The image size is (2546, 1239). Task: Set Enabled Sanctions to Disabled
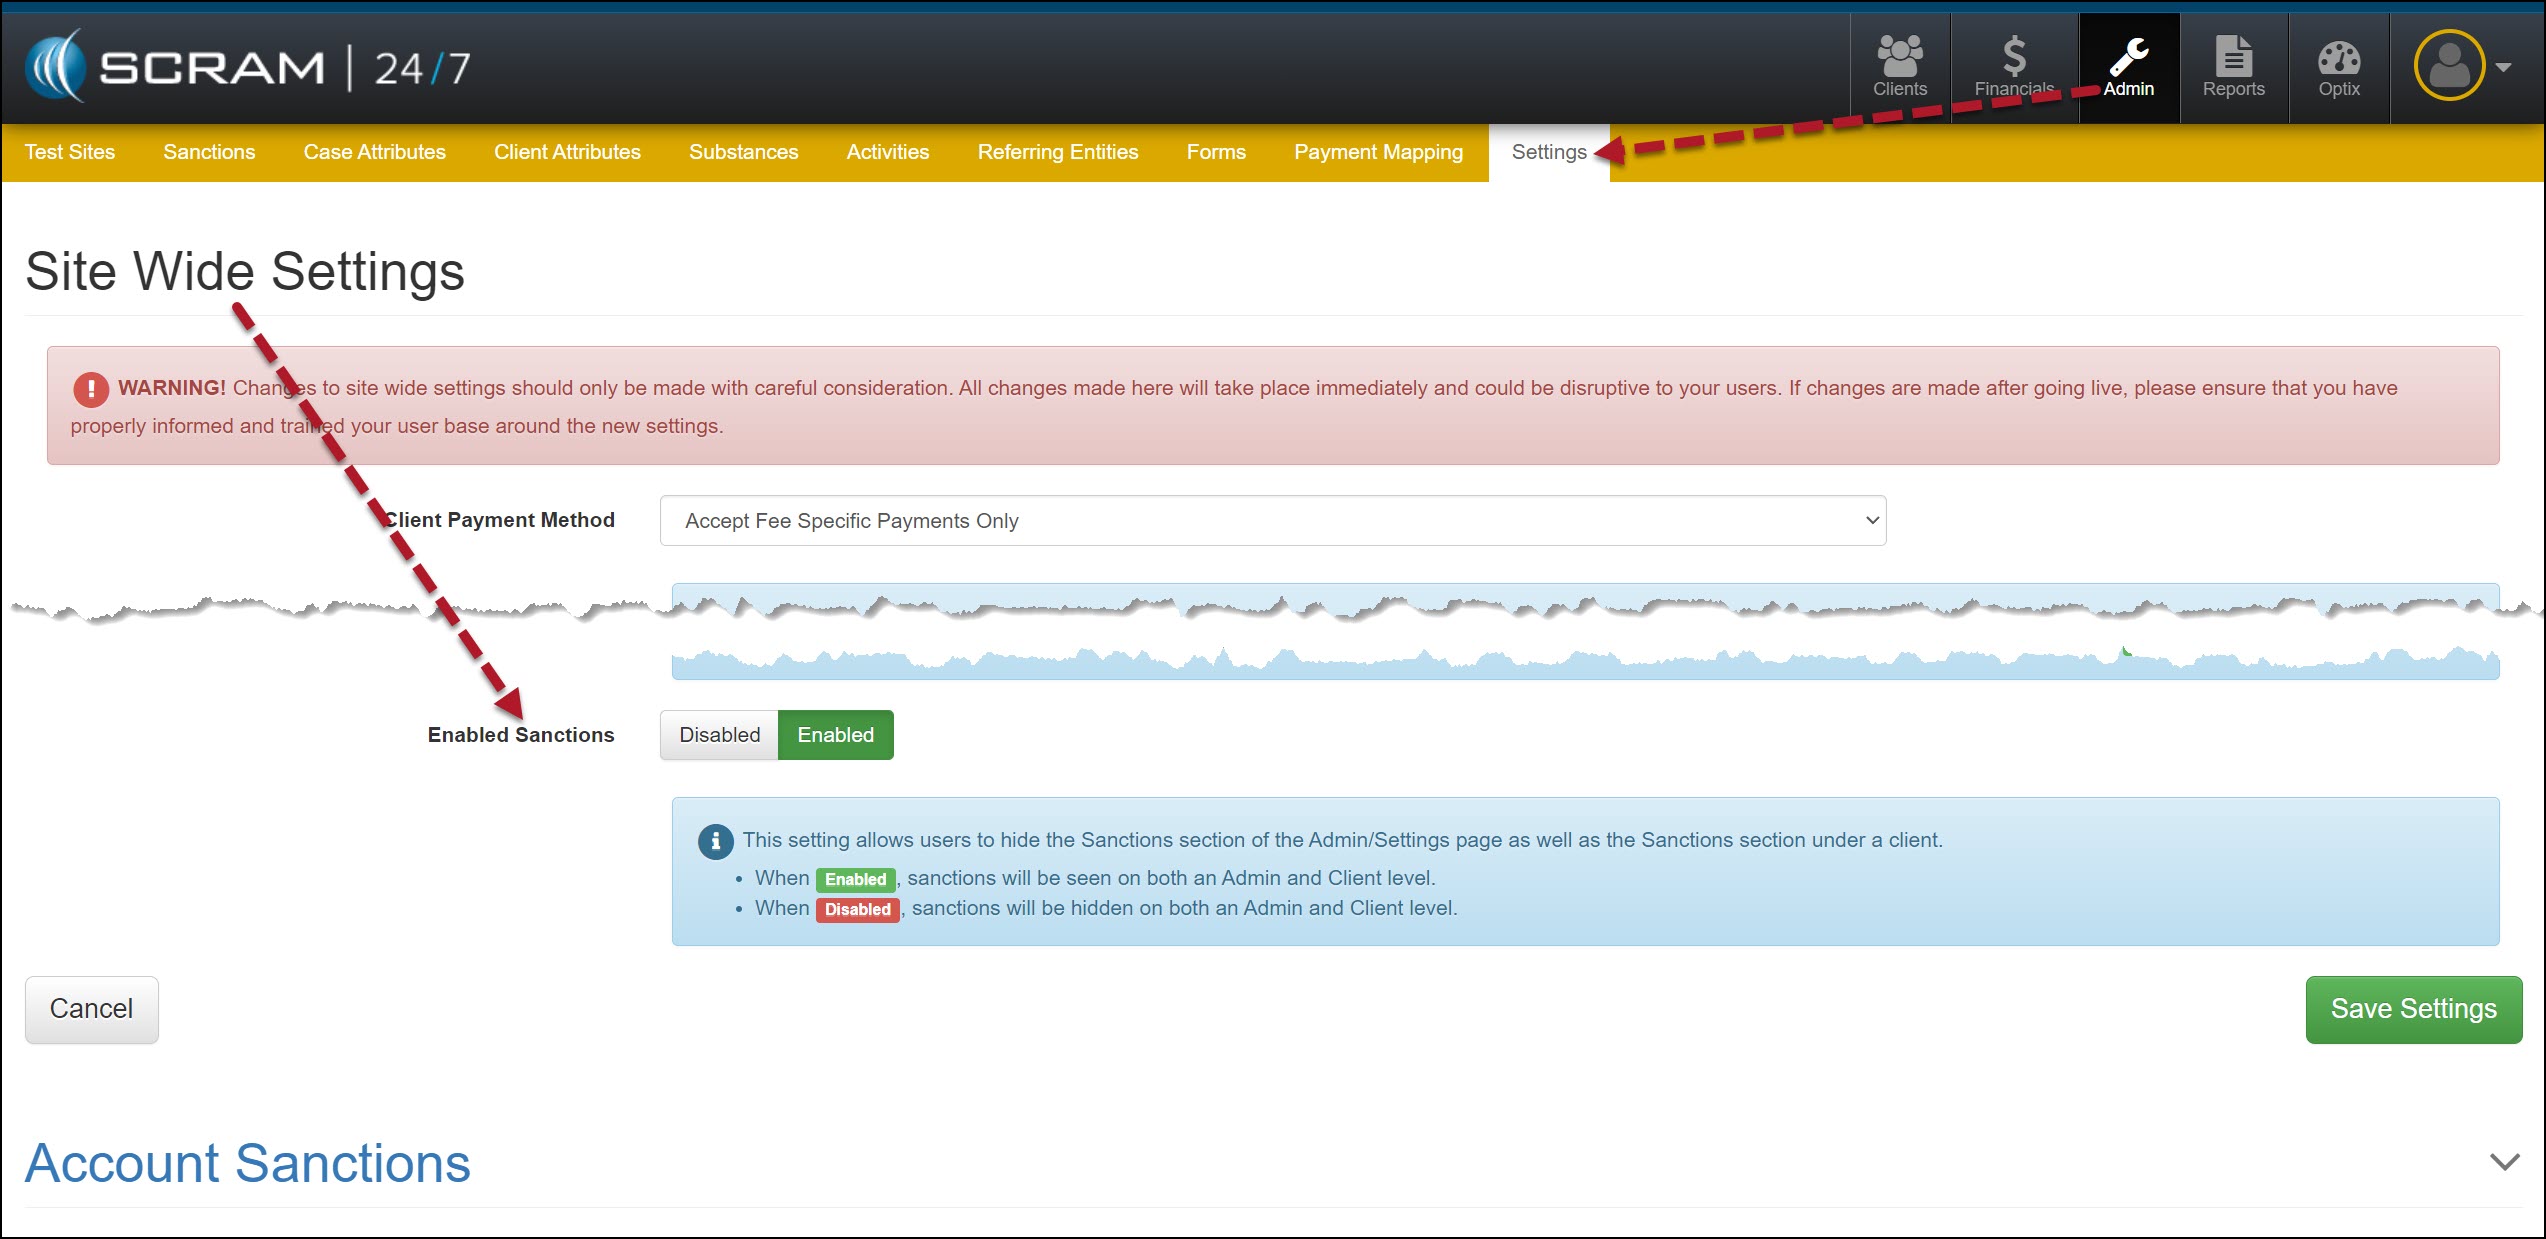pos(719,735)
